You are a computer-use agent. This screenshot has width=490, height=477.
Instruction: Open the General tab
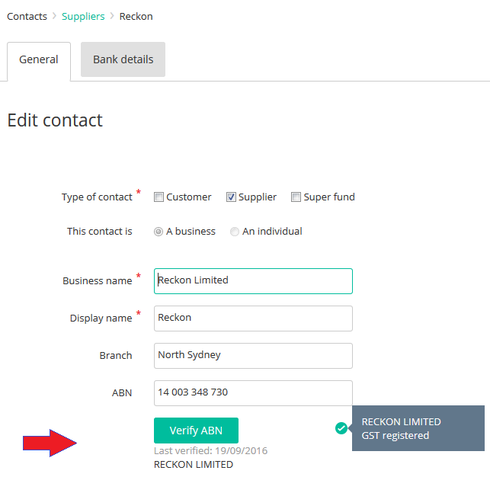point(39,61)
